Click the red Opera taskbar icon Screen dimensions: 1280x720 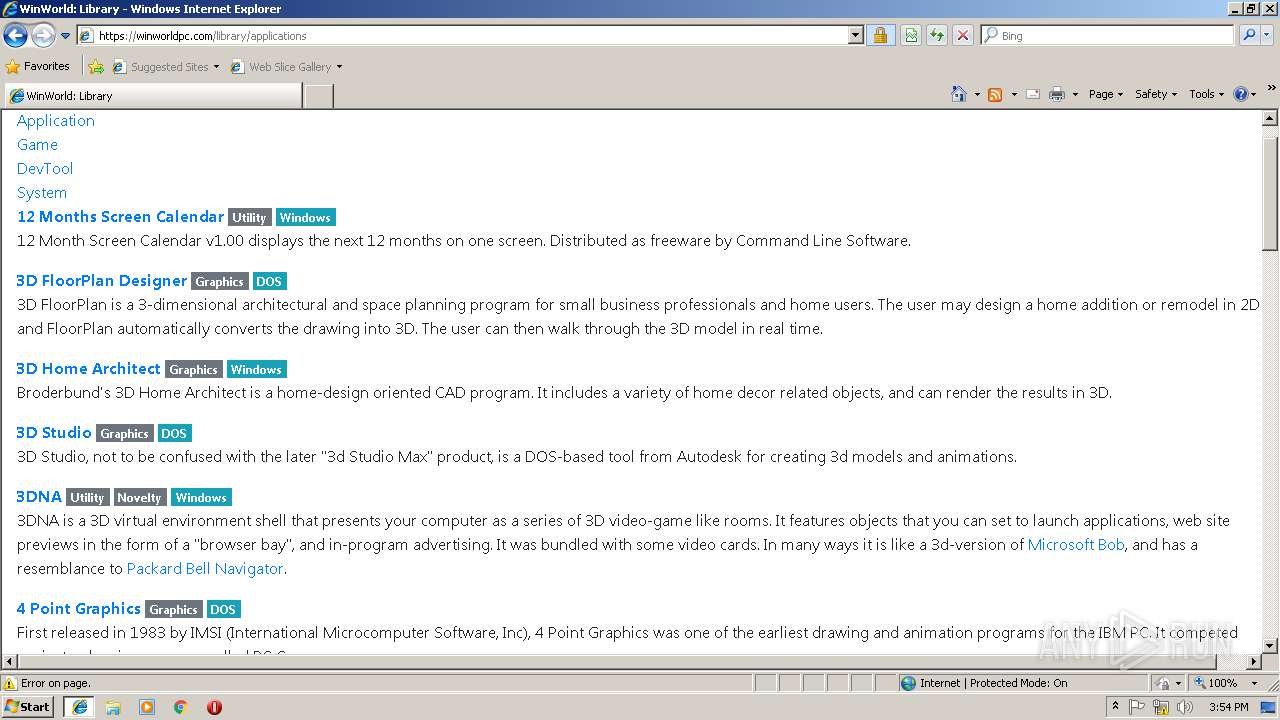coord(214,707)
